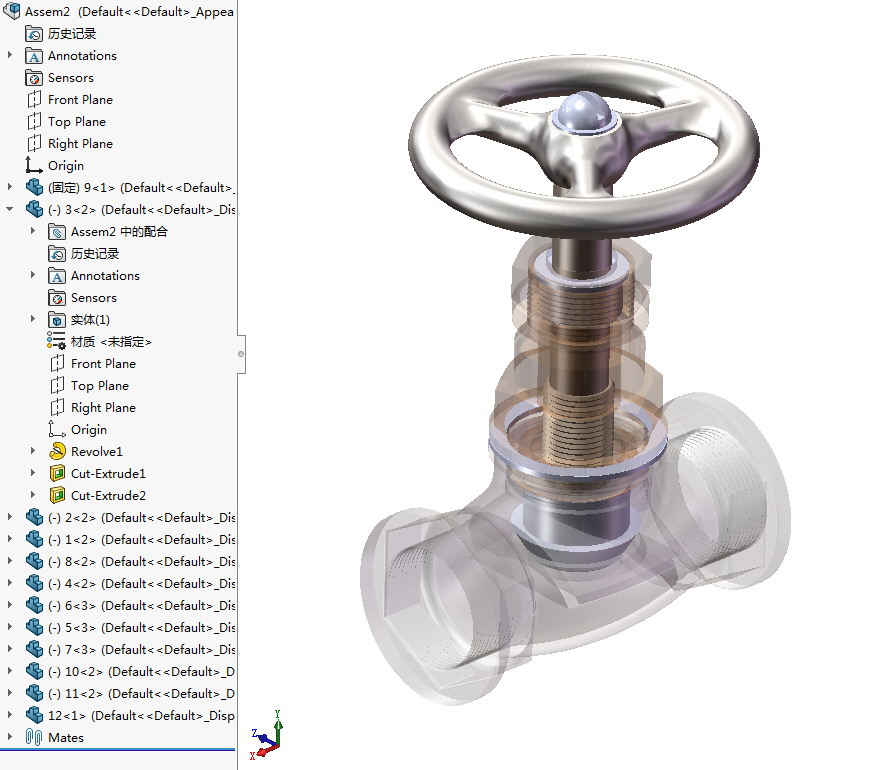Select component (-) 7<3> in the tree
This screenshot has width=871, height=770.
(x=142, y=650)
